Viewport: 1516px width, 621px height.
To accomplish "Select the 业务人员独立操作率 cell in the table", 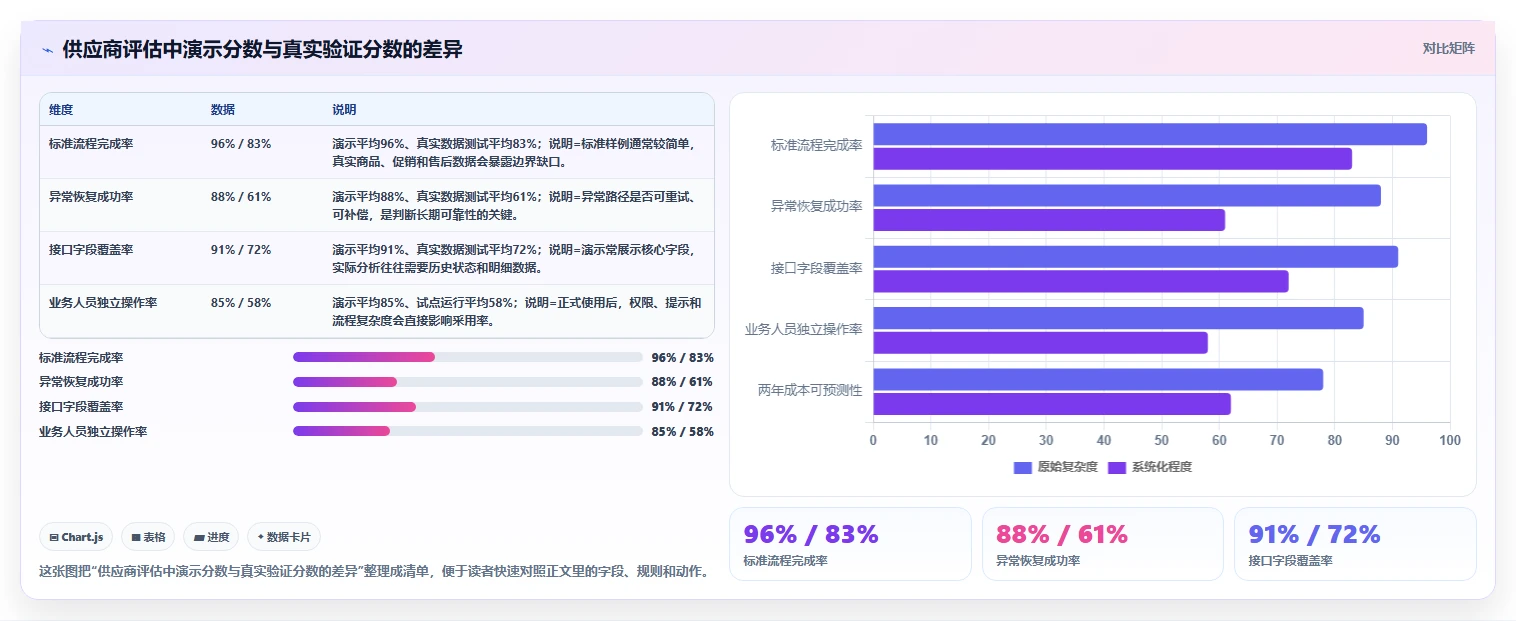I will coord(103,303).
